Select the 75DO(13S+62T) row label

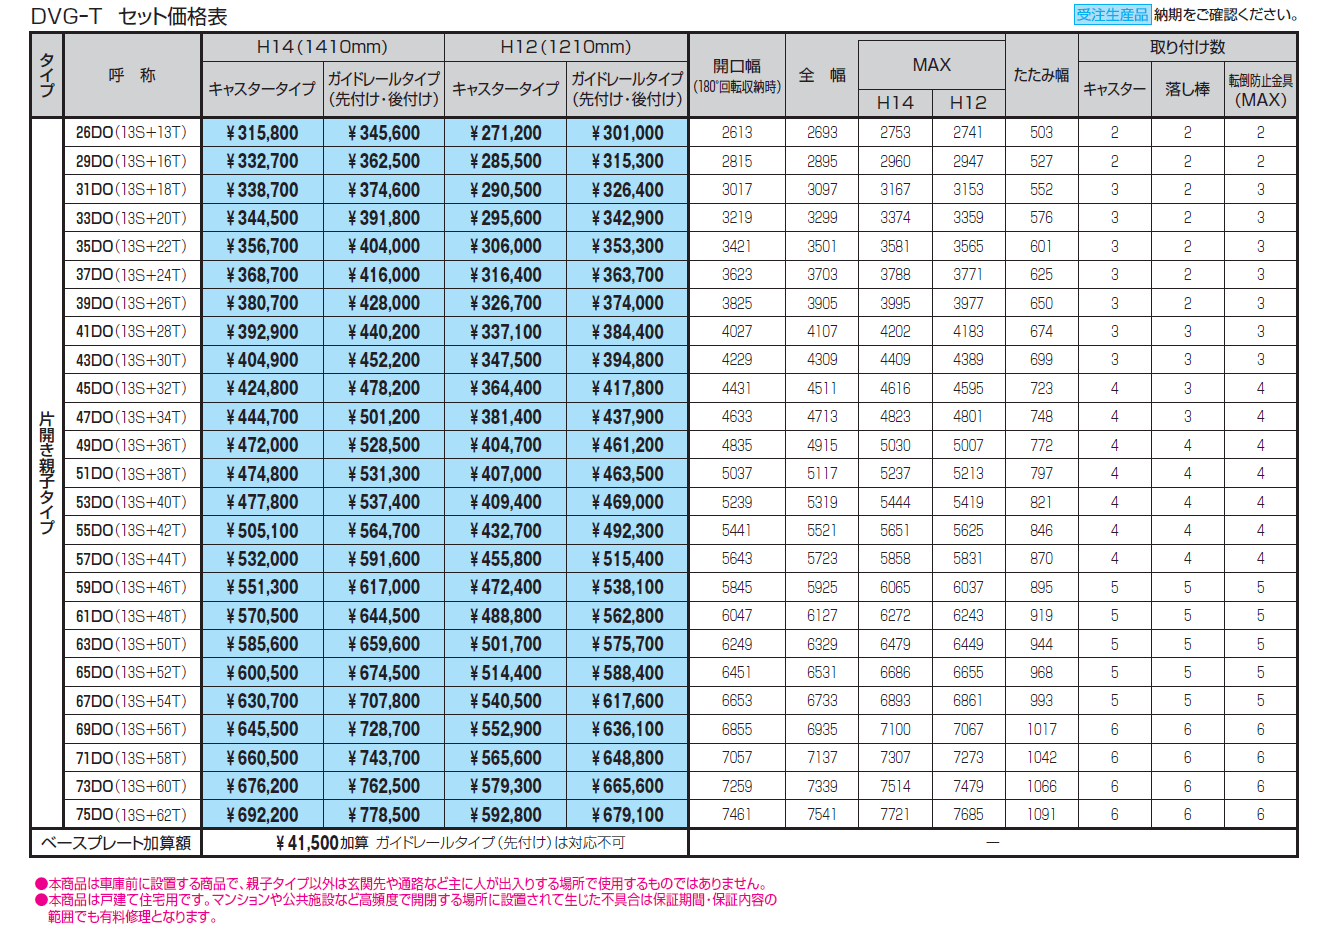(x=131, y=814)
